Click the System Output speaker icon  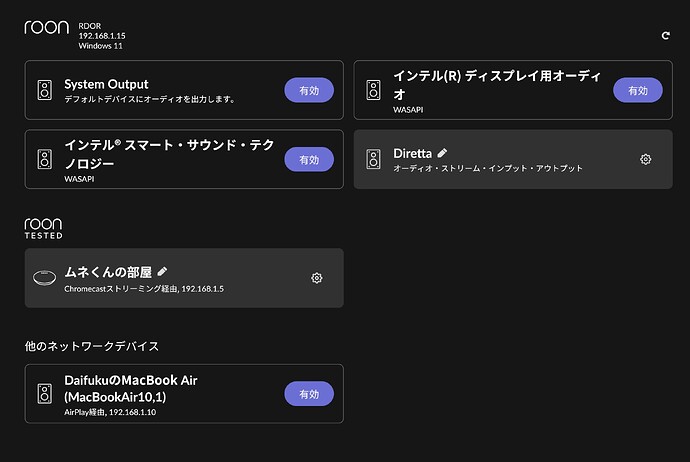click(x=44, y=90)
